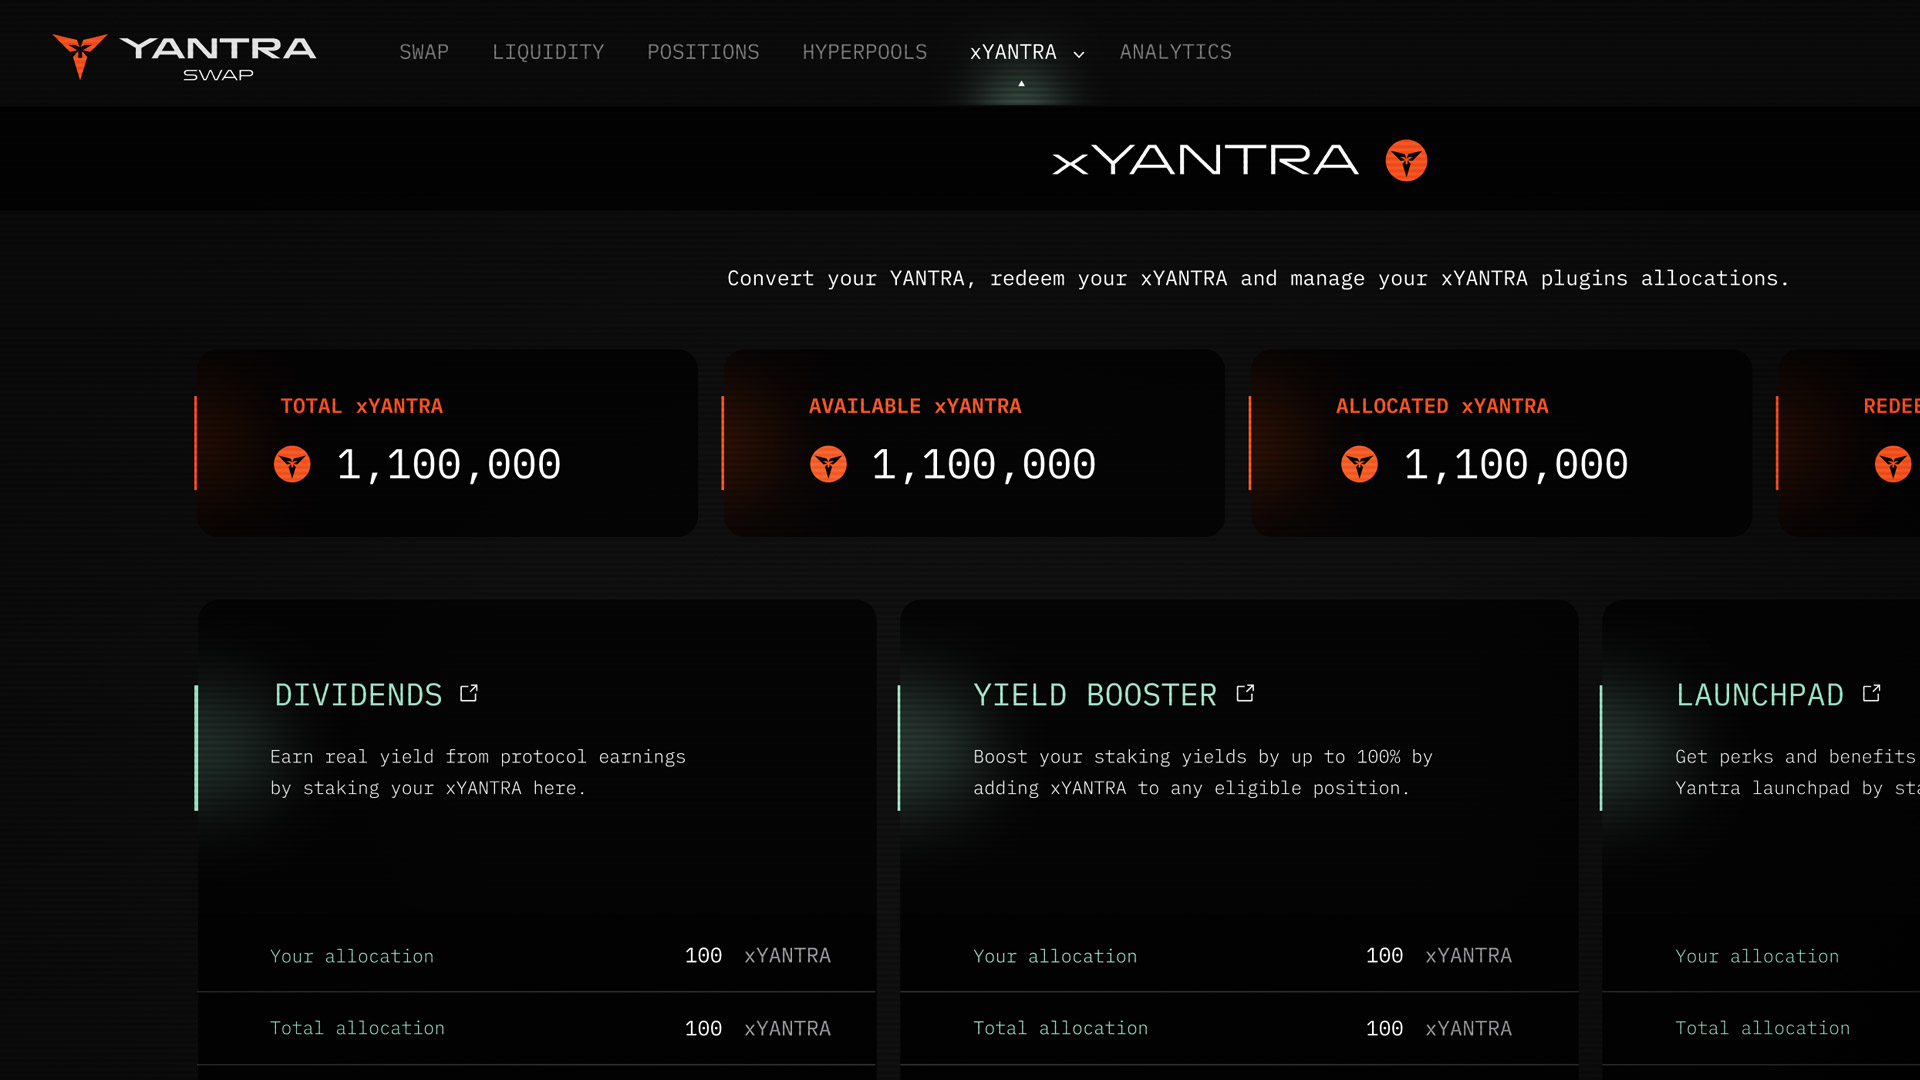
Task: Click token icon in Total xYANTRA card
Action: pyautogui.click(x=292, y=464)
